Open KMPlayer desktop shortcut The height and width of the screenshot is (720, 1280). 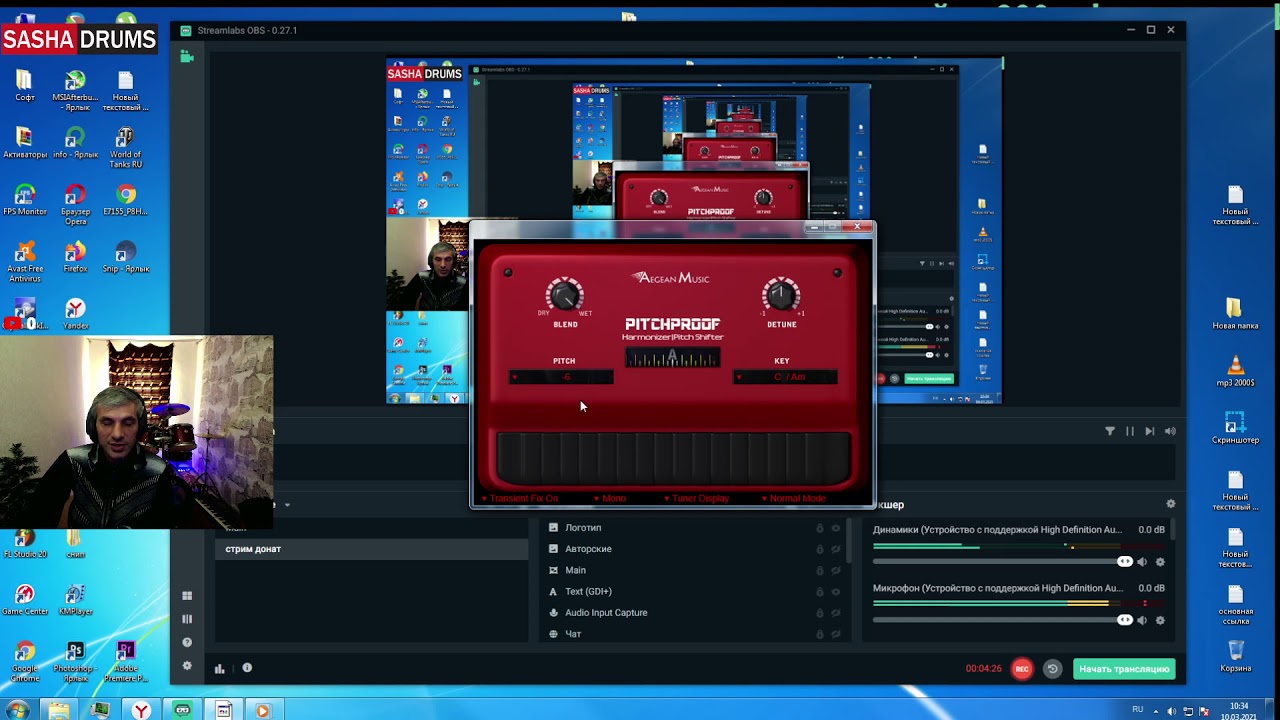(75, 600)
